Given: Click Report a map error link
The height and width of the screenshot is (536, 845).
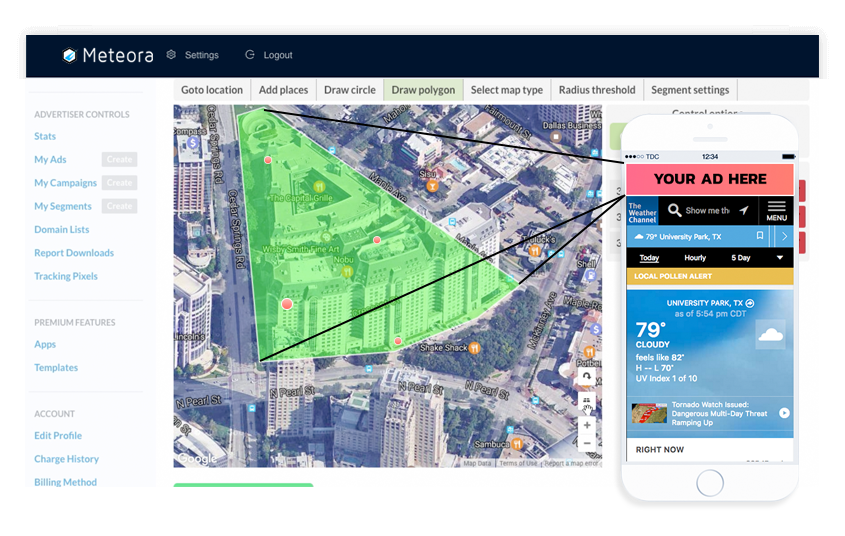Looking at the screenshot, I should tap(571, 463).
